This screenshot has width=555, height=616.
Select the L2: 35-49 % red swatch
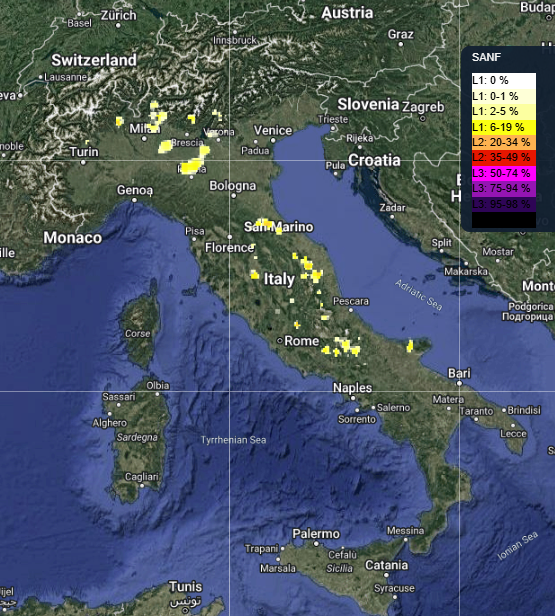tap(504, 158)
